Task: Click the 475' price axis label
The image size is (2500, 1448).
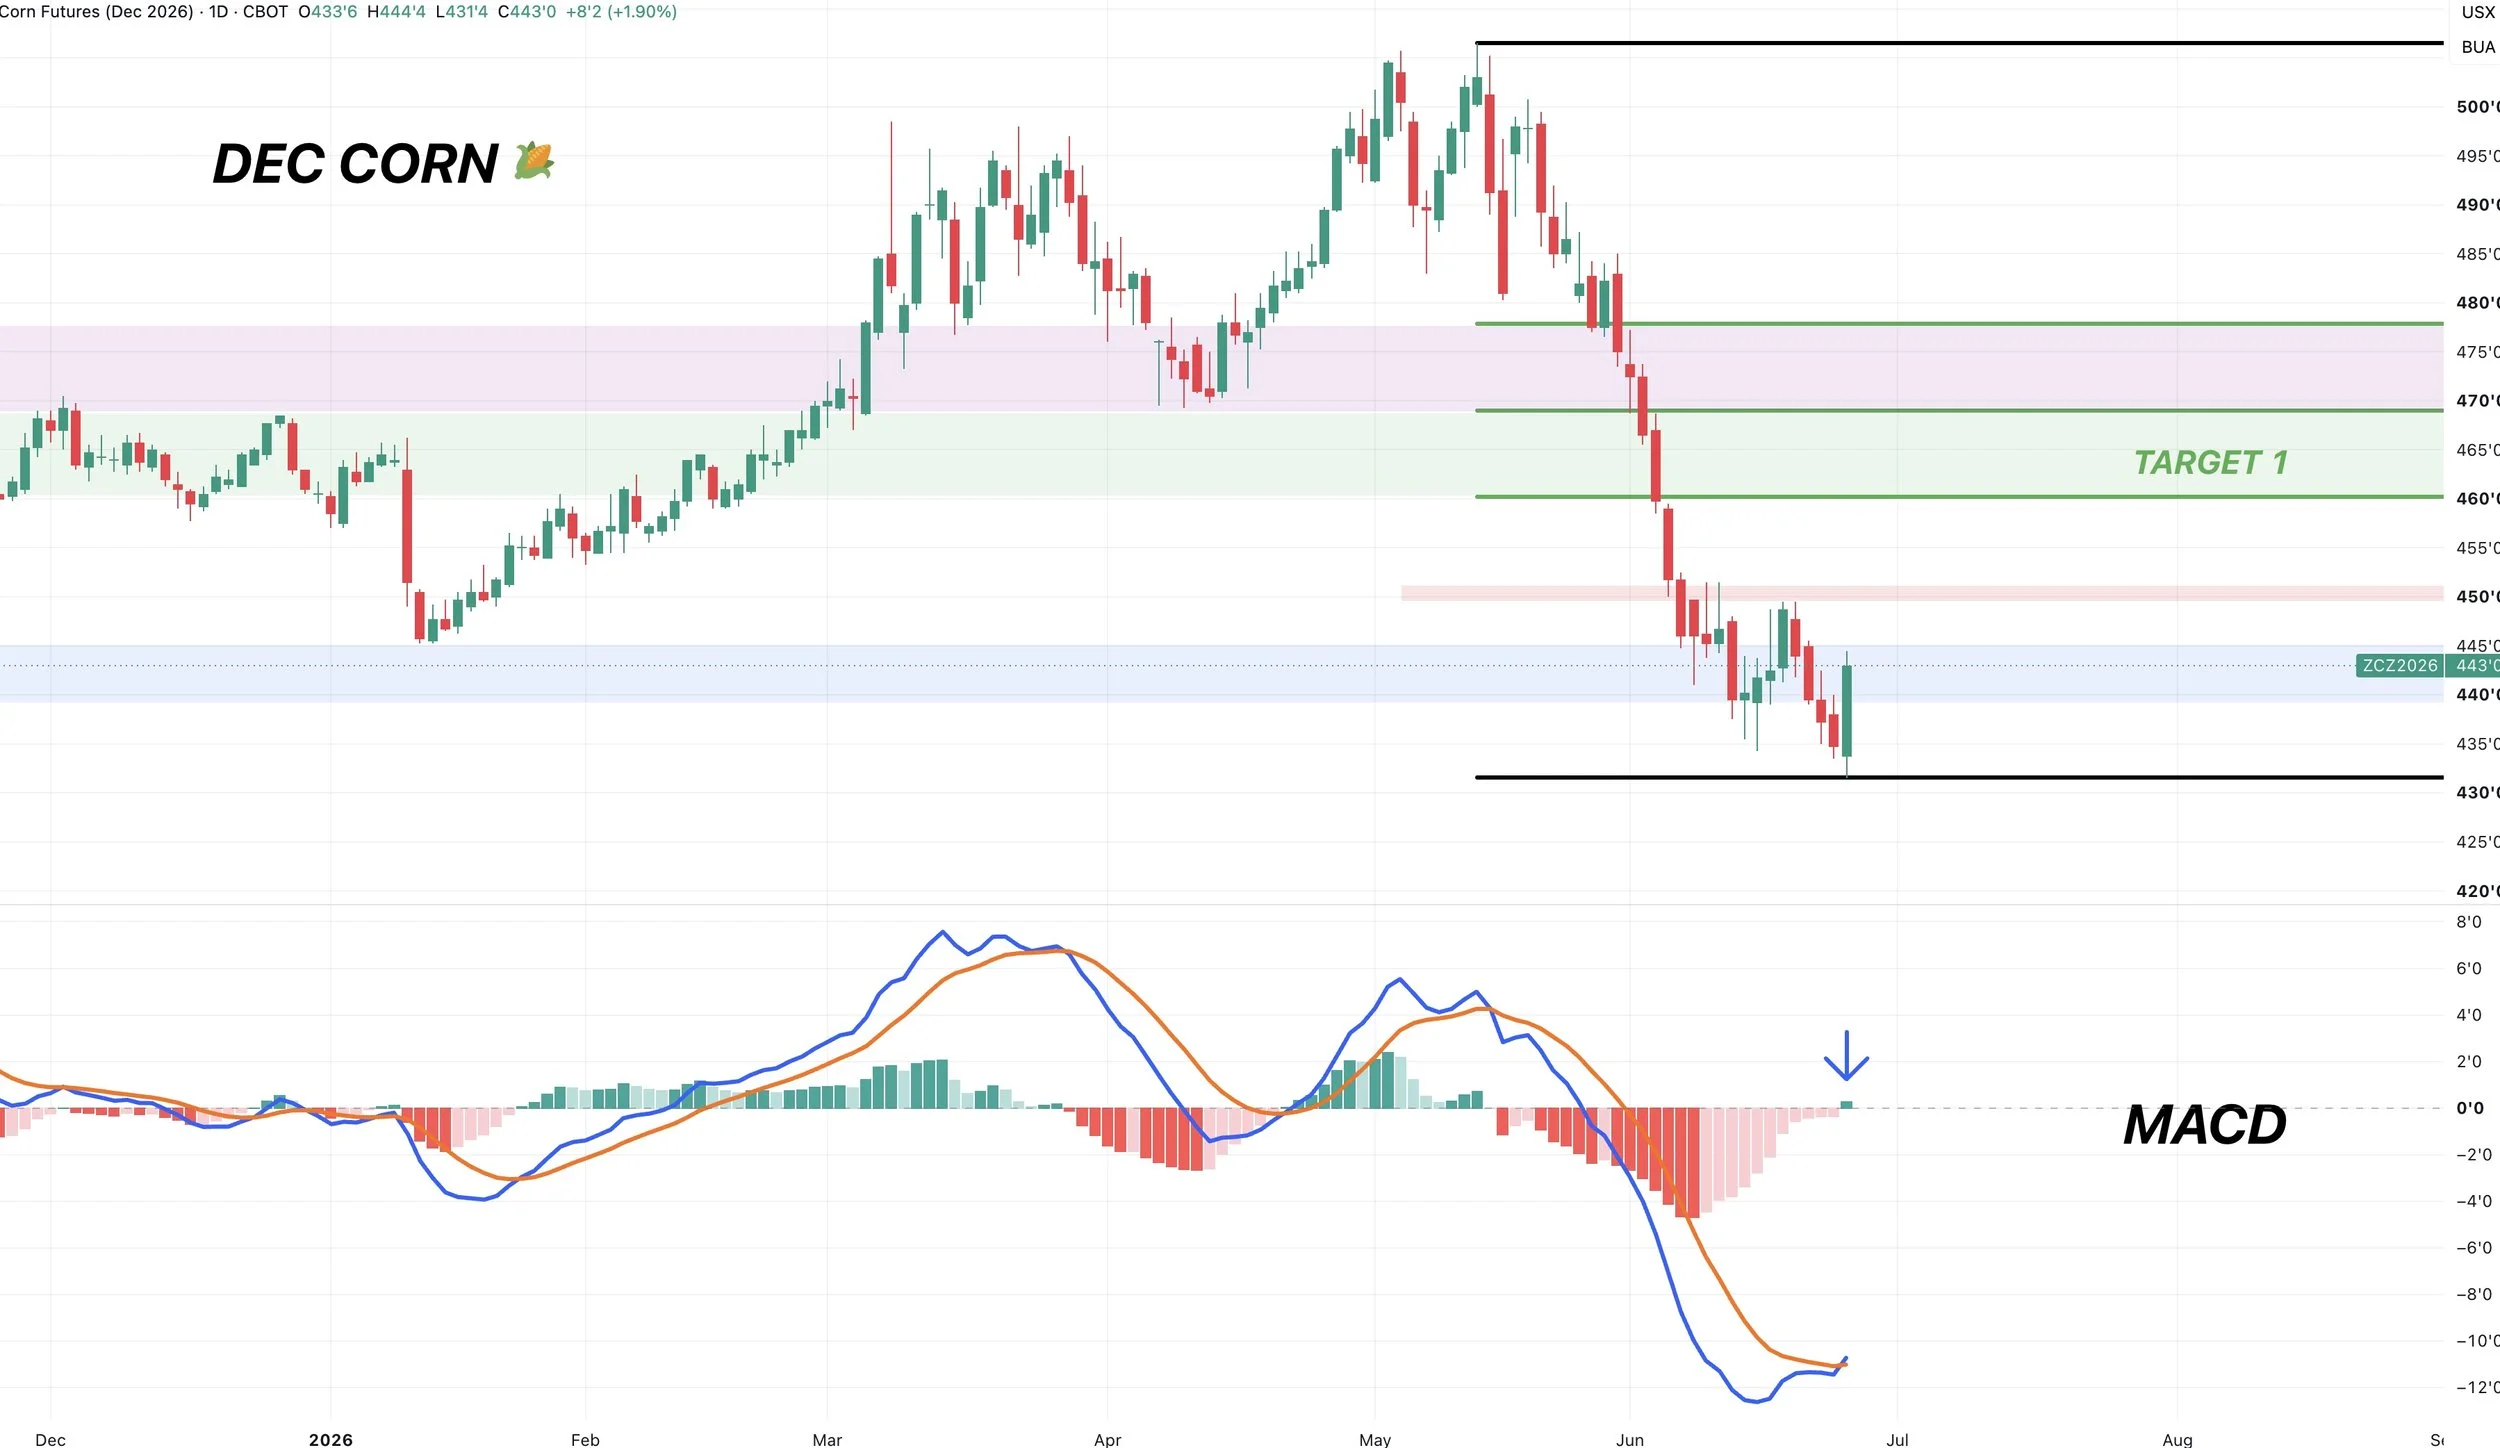Action: tap(2477, 352)
